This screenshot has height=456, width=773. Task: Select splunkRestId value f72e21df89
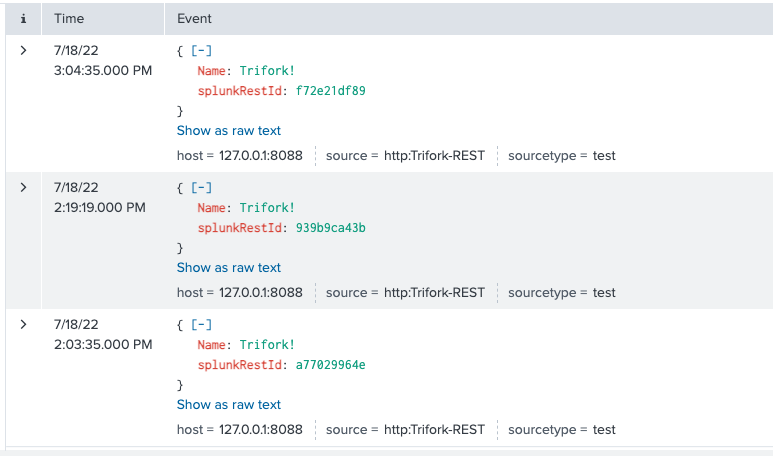tap(330, 91)
